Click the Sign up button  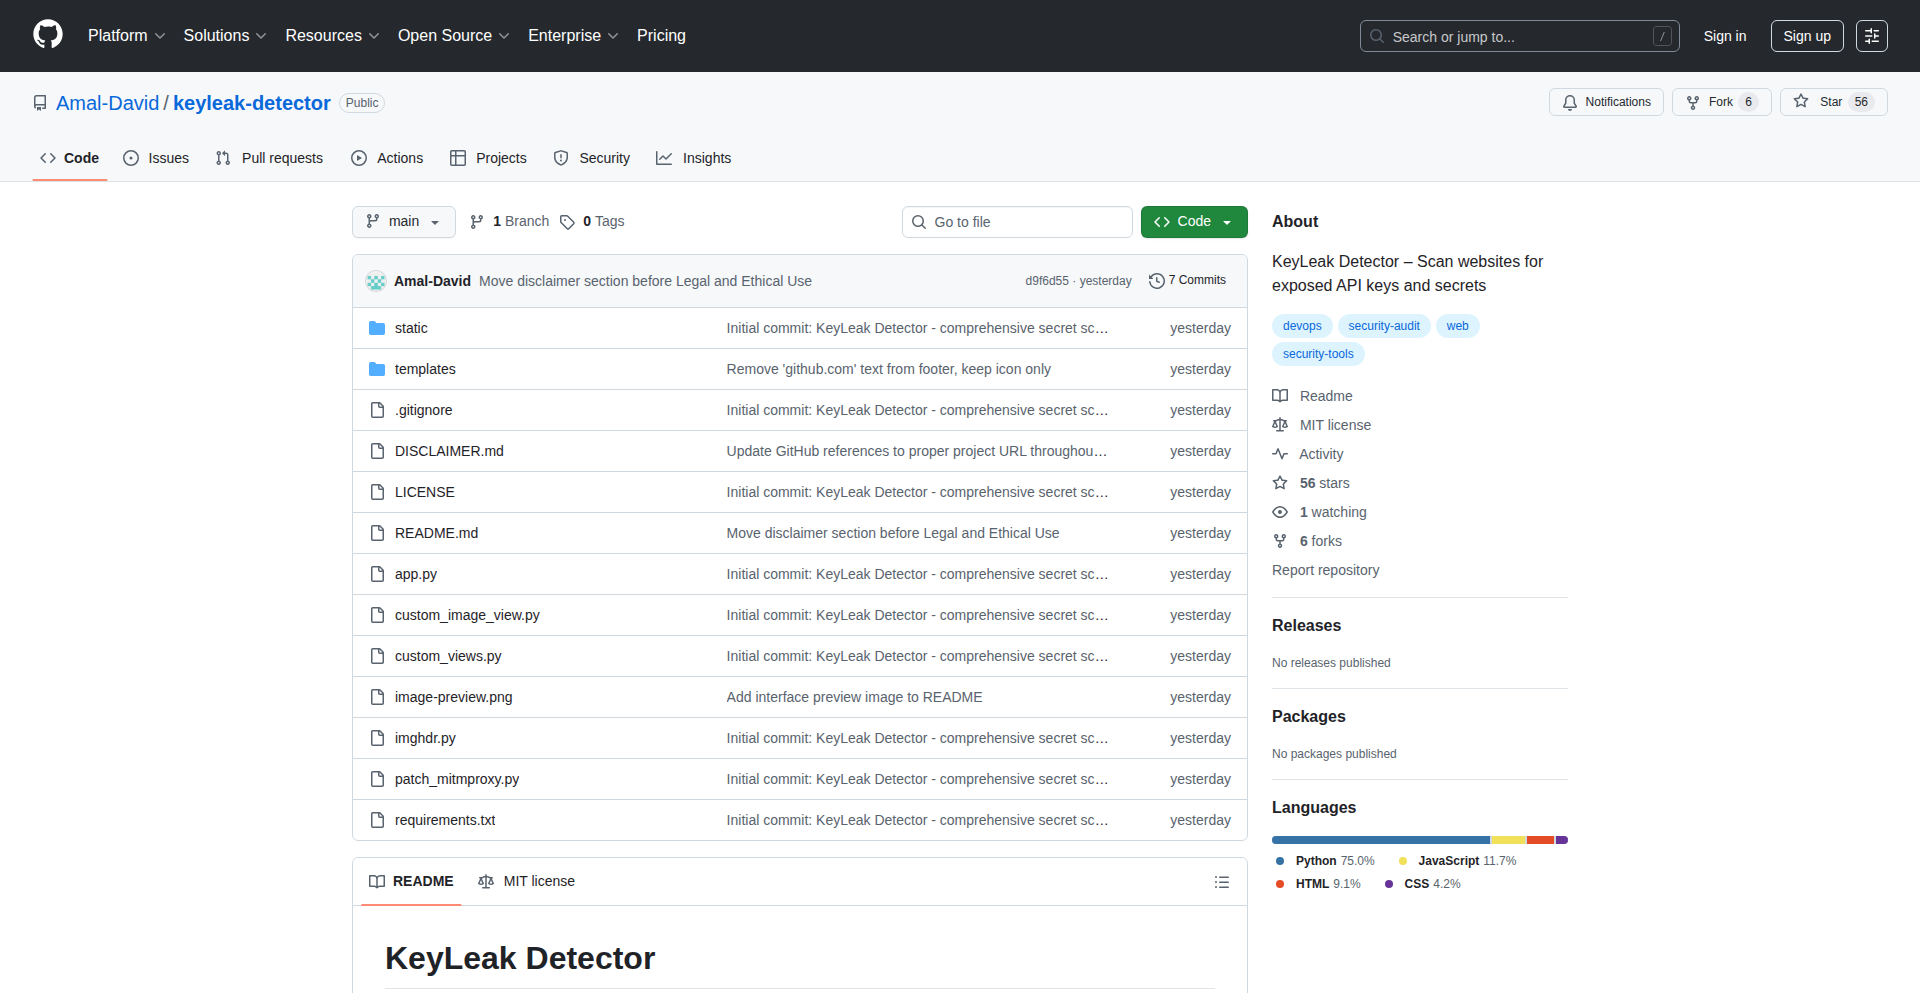pos(1806,36)
